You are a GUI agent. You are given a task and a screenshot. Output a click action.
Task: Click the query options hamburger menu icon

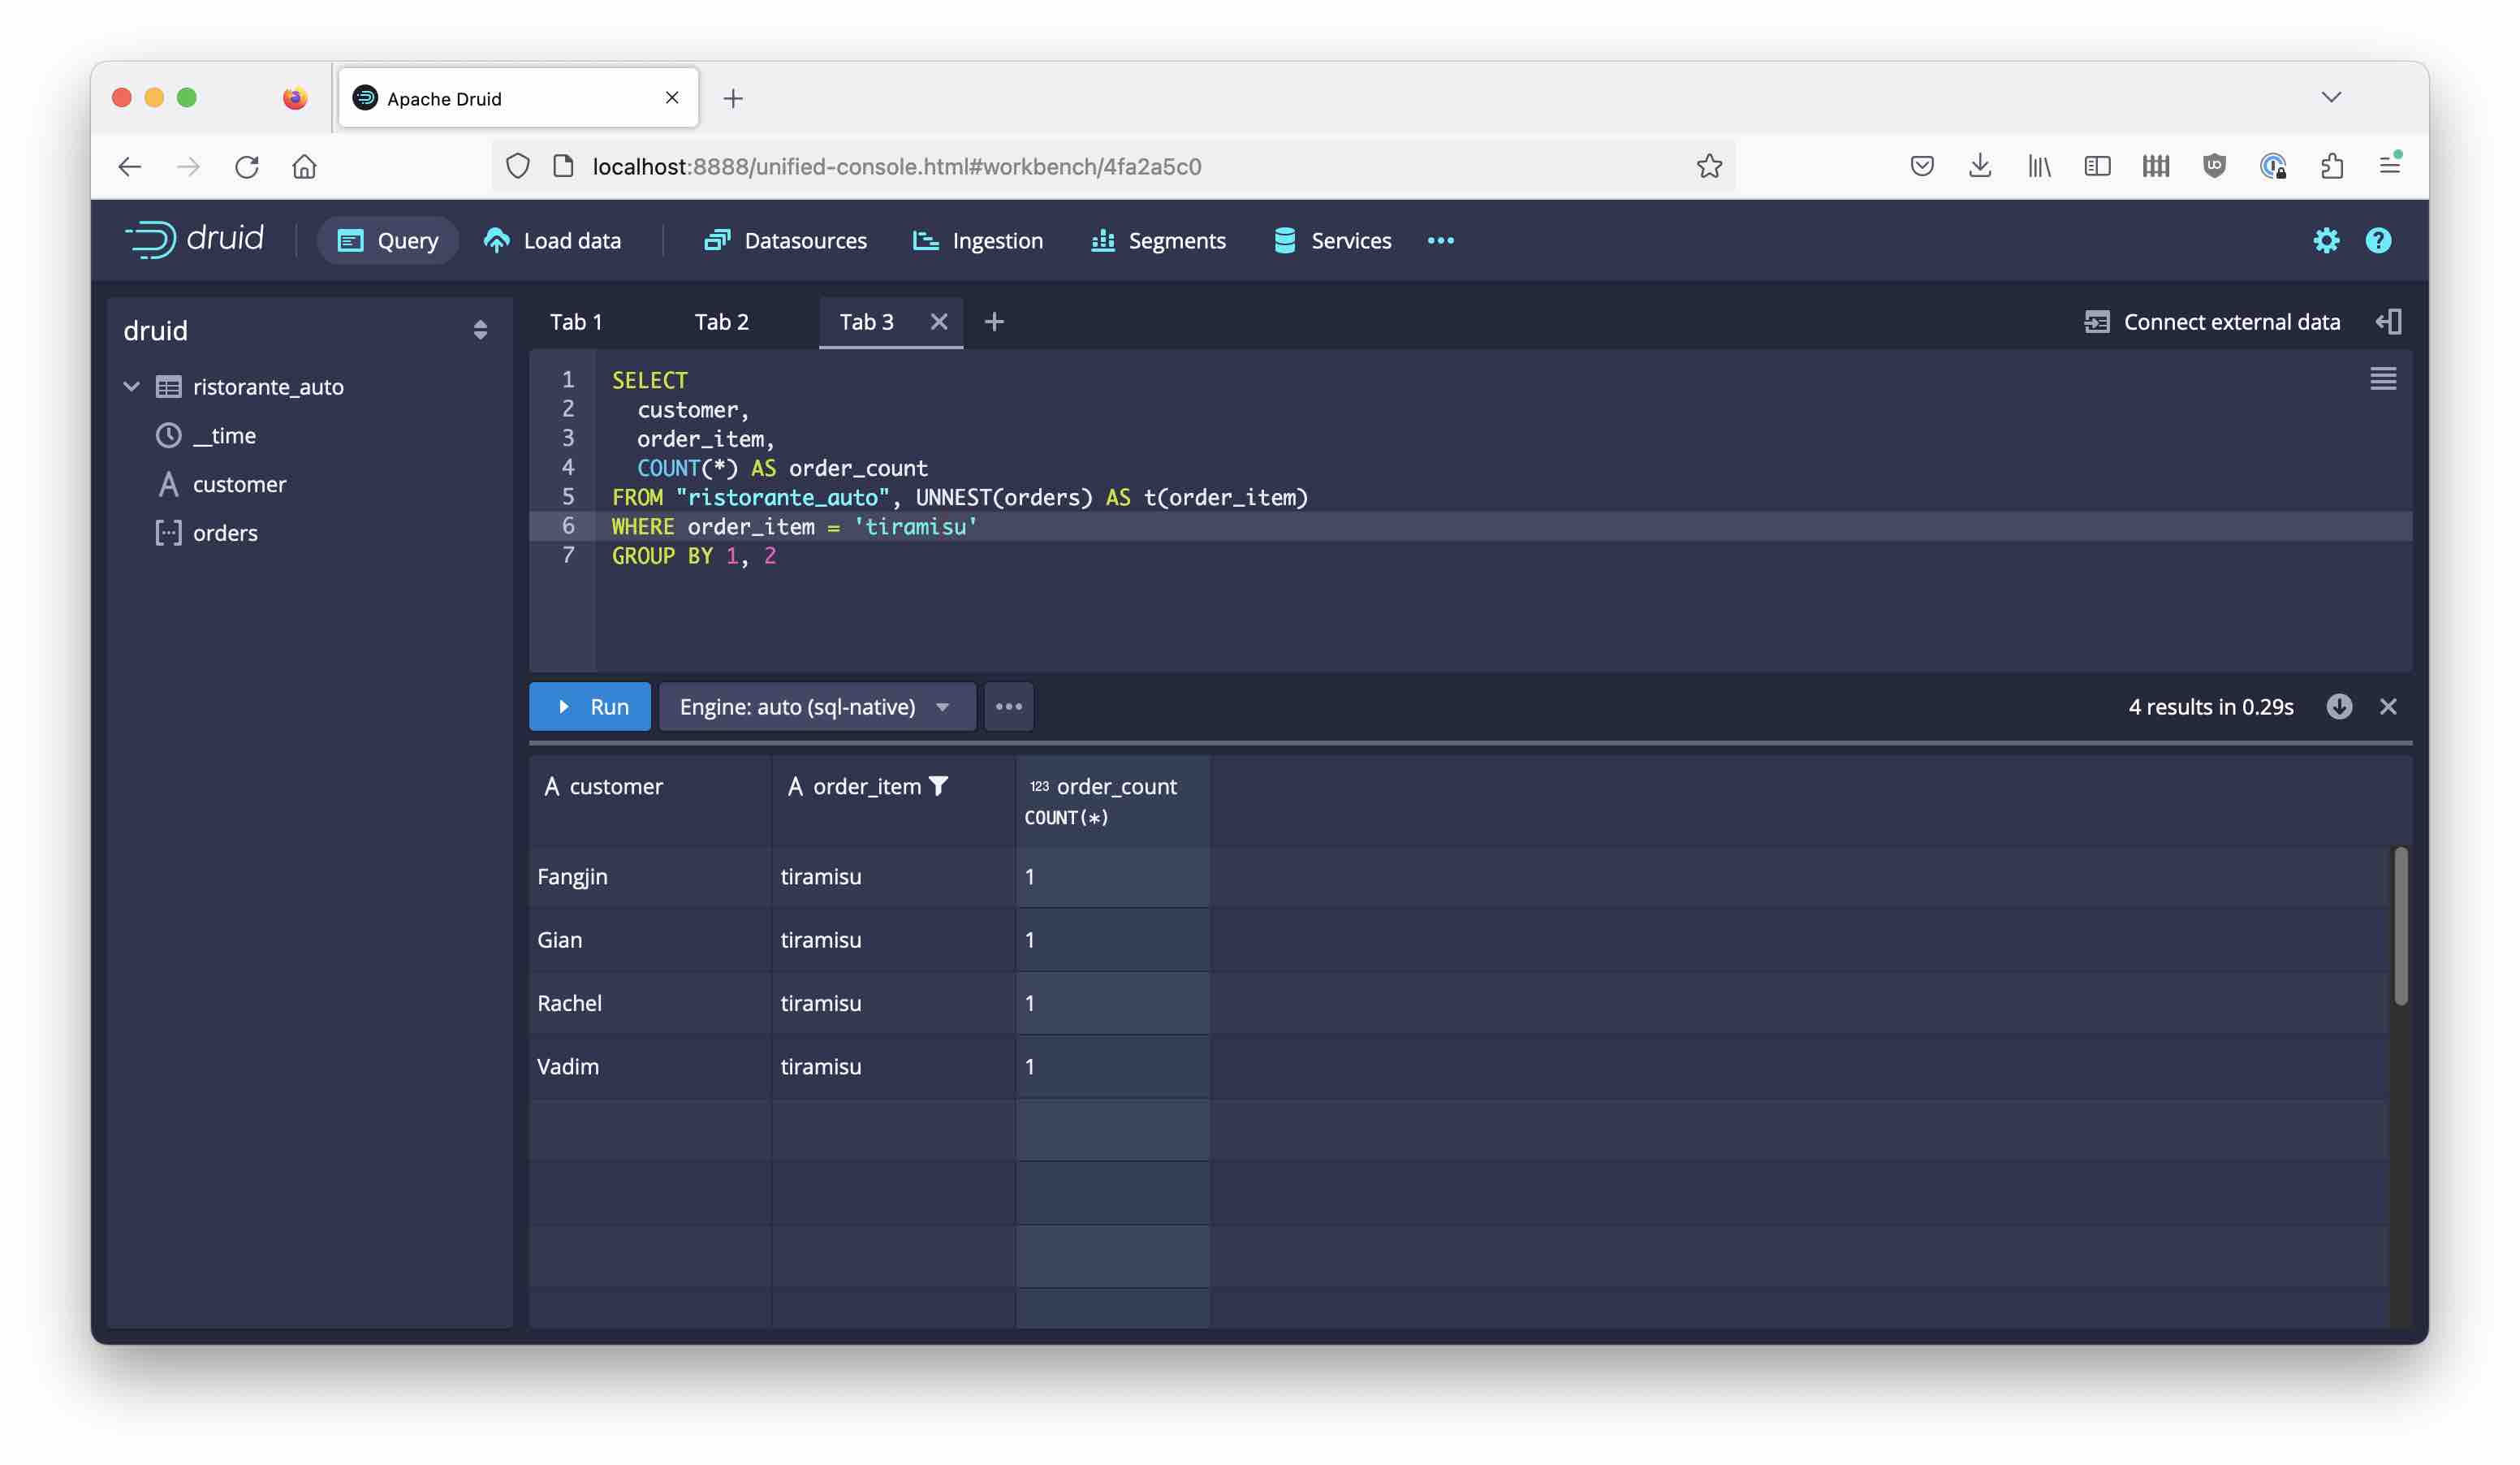(2384, 378)
